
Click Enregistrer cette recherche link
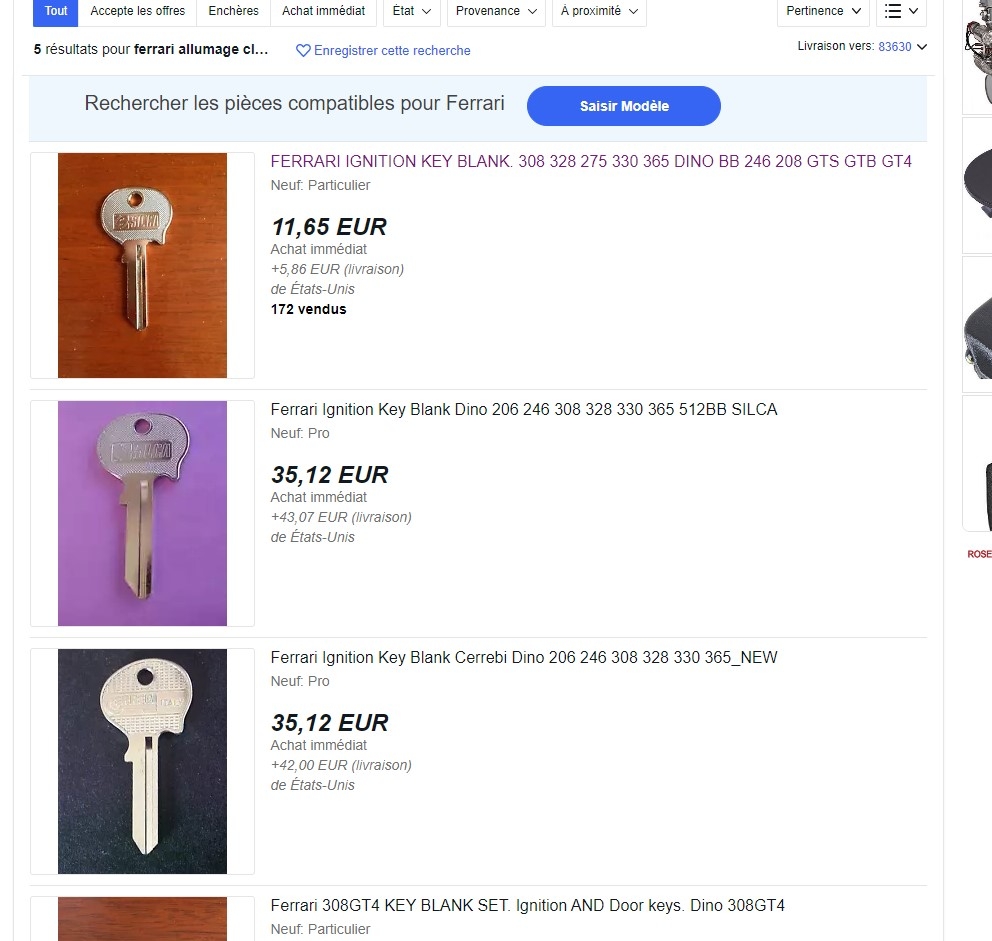(392, 51)
